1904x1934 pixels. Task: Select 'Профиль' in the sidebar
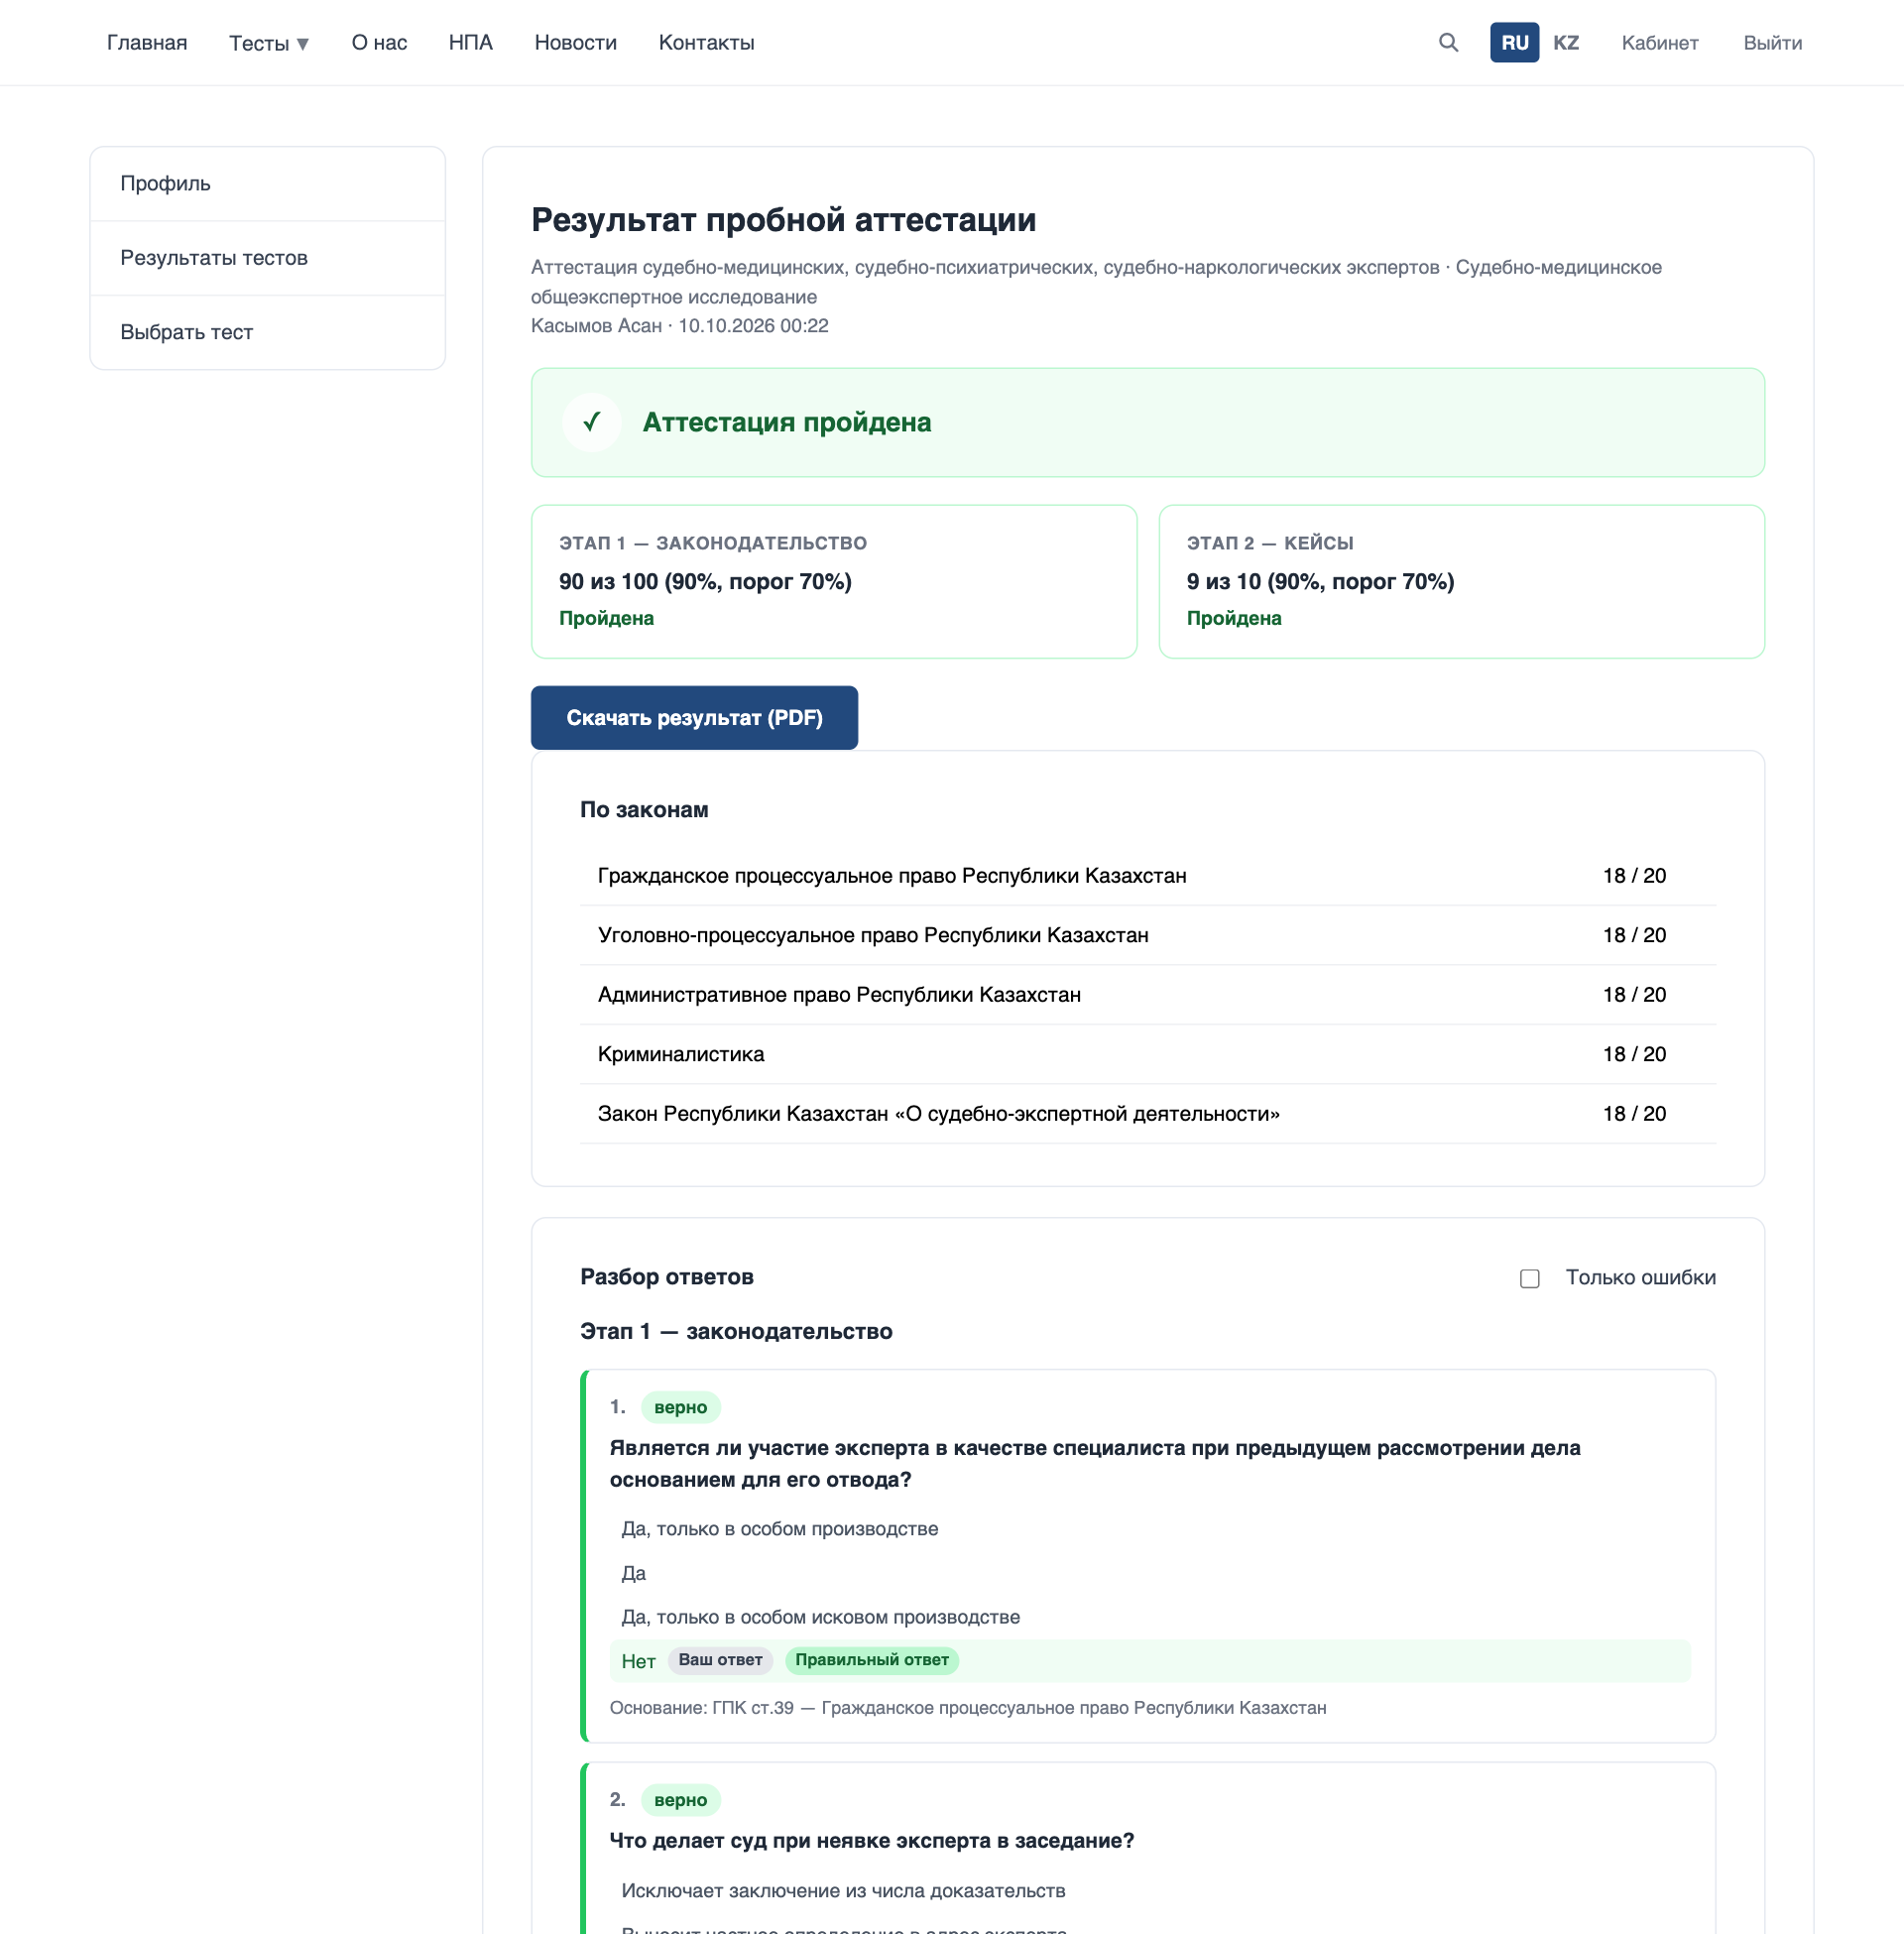tap(267, 184)
